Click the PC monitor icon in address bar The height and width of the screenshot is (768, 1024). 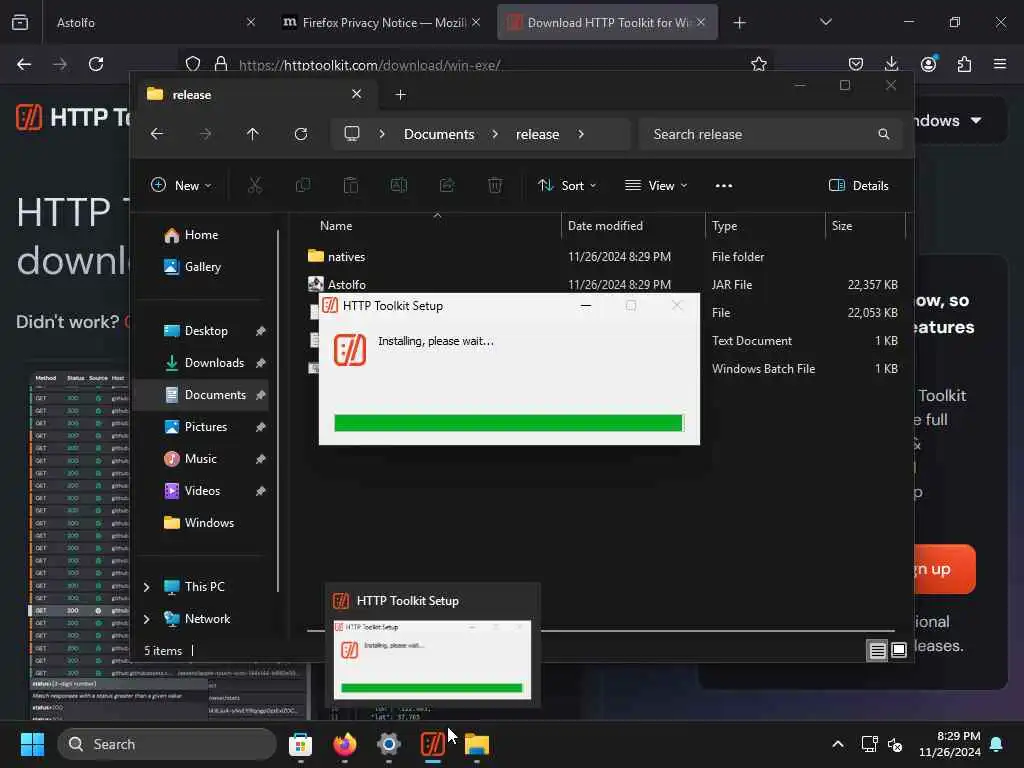[352, 134]
